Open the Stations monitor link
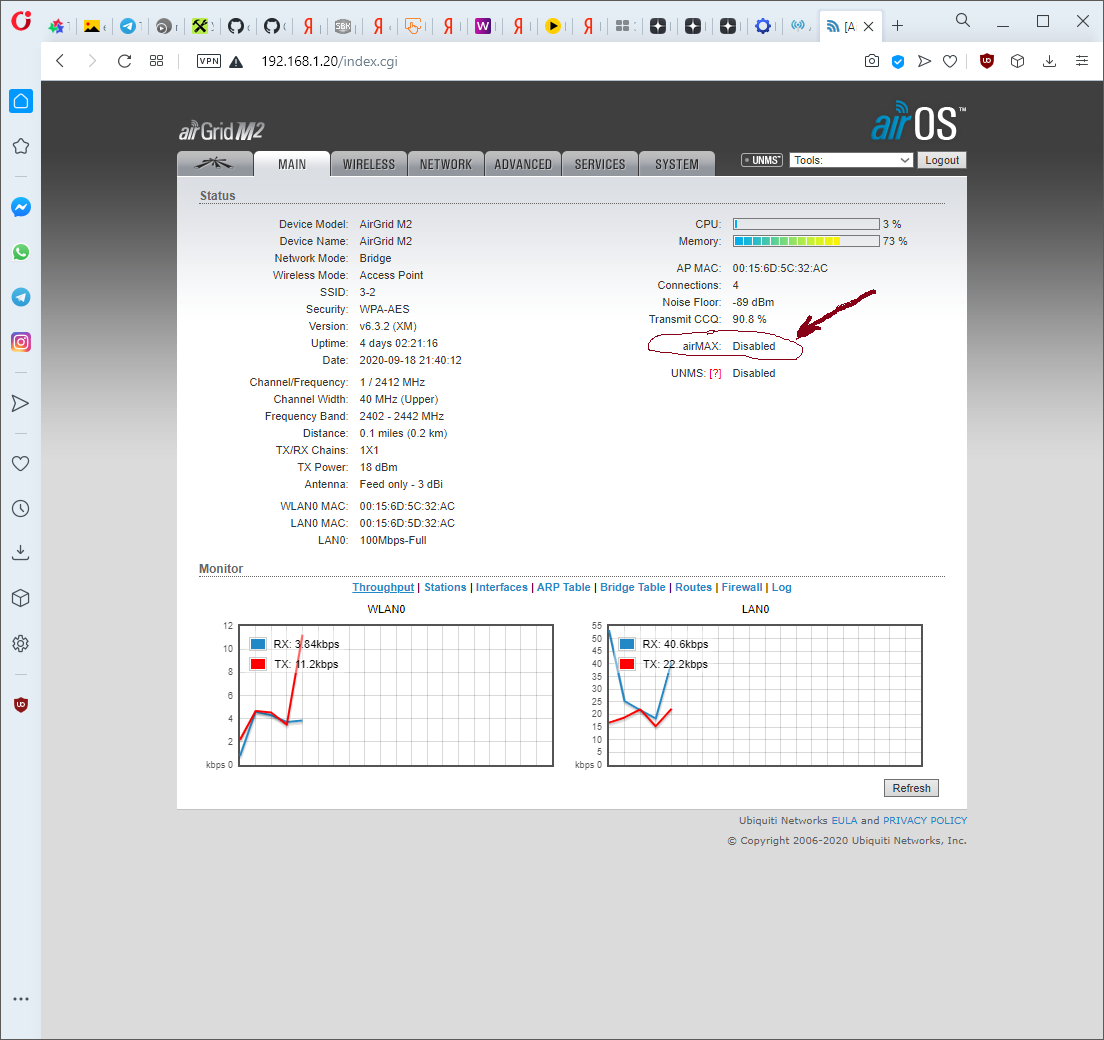Viewport: 1104px width, 1040px height. click(445, 587)
